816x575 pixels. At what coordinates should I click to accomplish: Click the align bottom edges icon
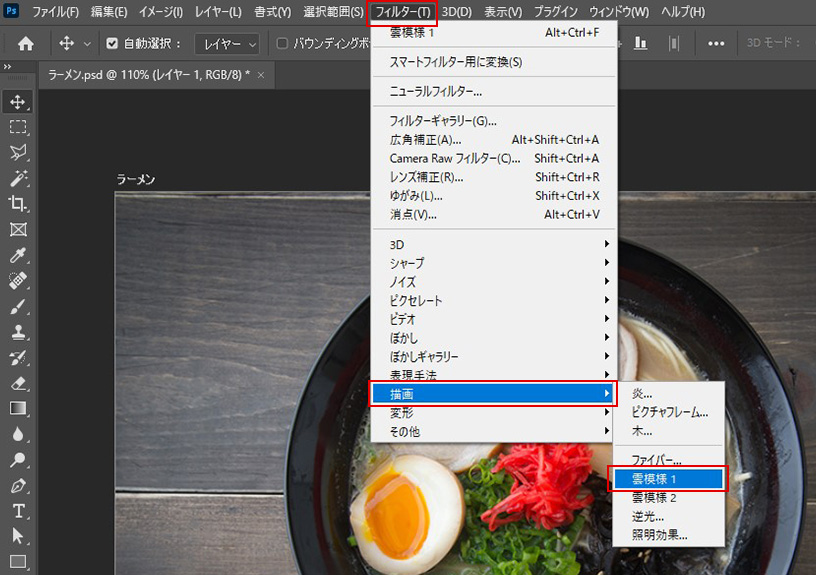pyautogui.click(x=641, y=44)
